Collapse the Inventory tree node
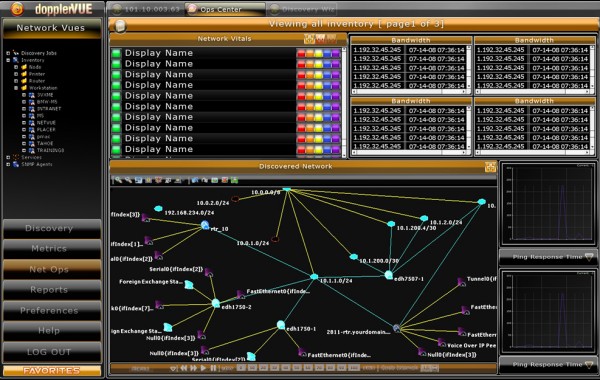 click(x=8, y=60)
